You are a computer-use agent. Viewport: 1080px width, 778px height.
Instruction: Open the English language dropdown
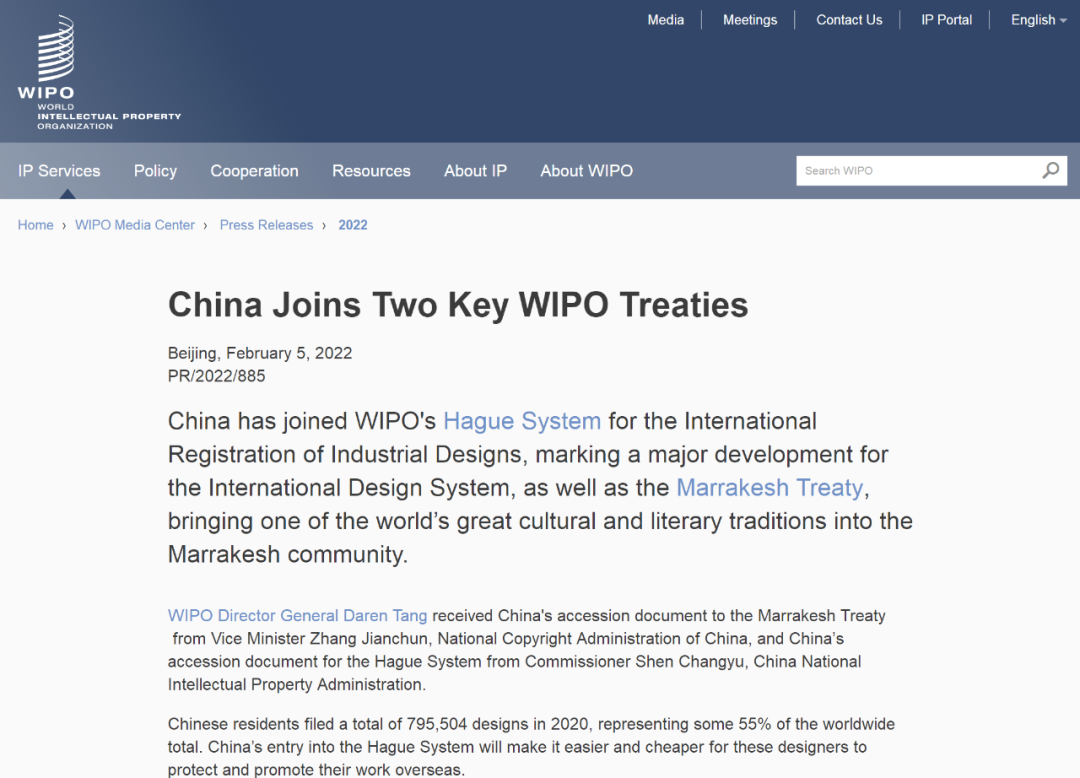click(1039, 20)
